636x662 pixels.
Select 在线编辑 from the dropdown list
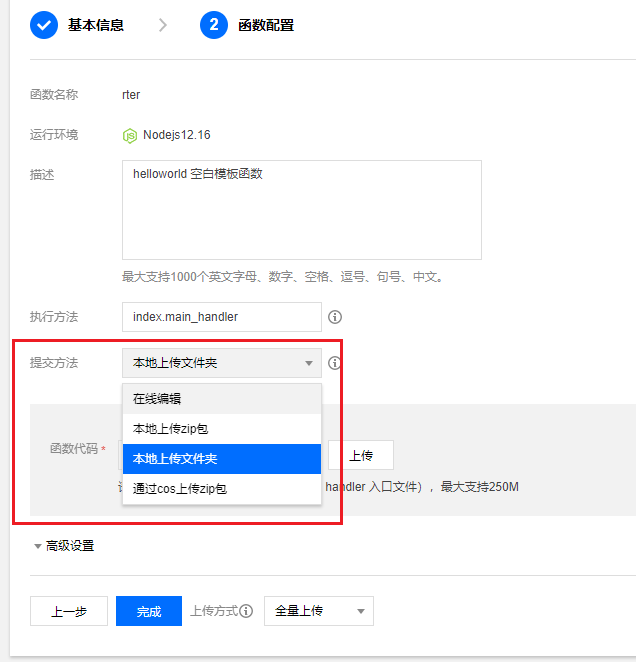point(221,399)
